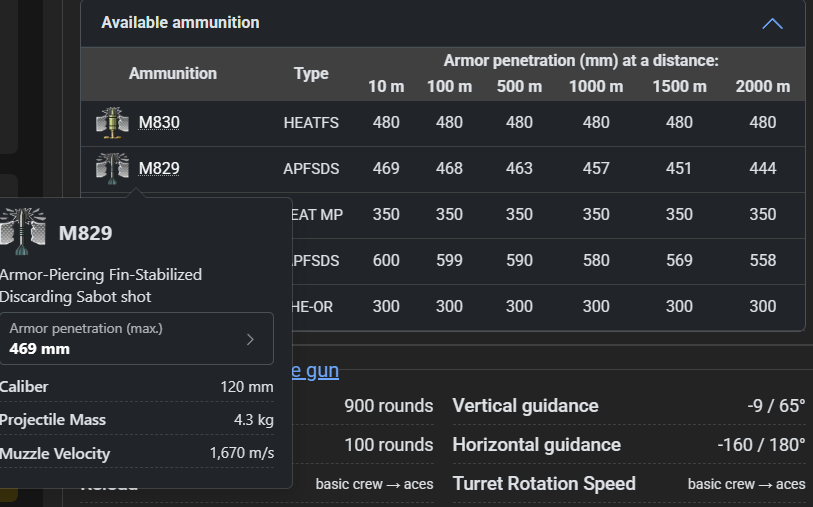Click the Ammunition column header
Screen dimensions: 813x507
[x=172, y=73]
